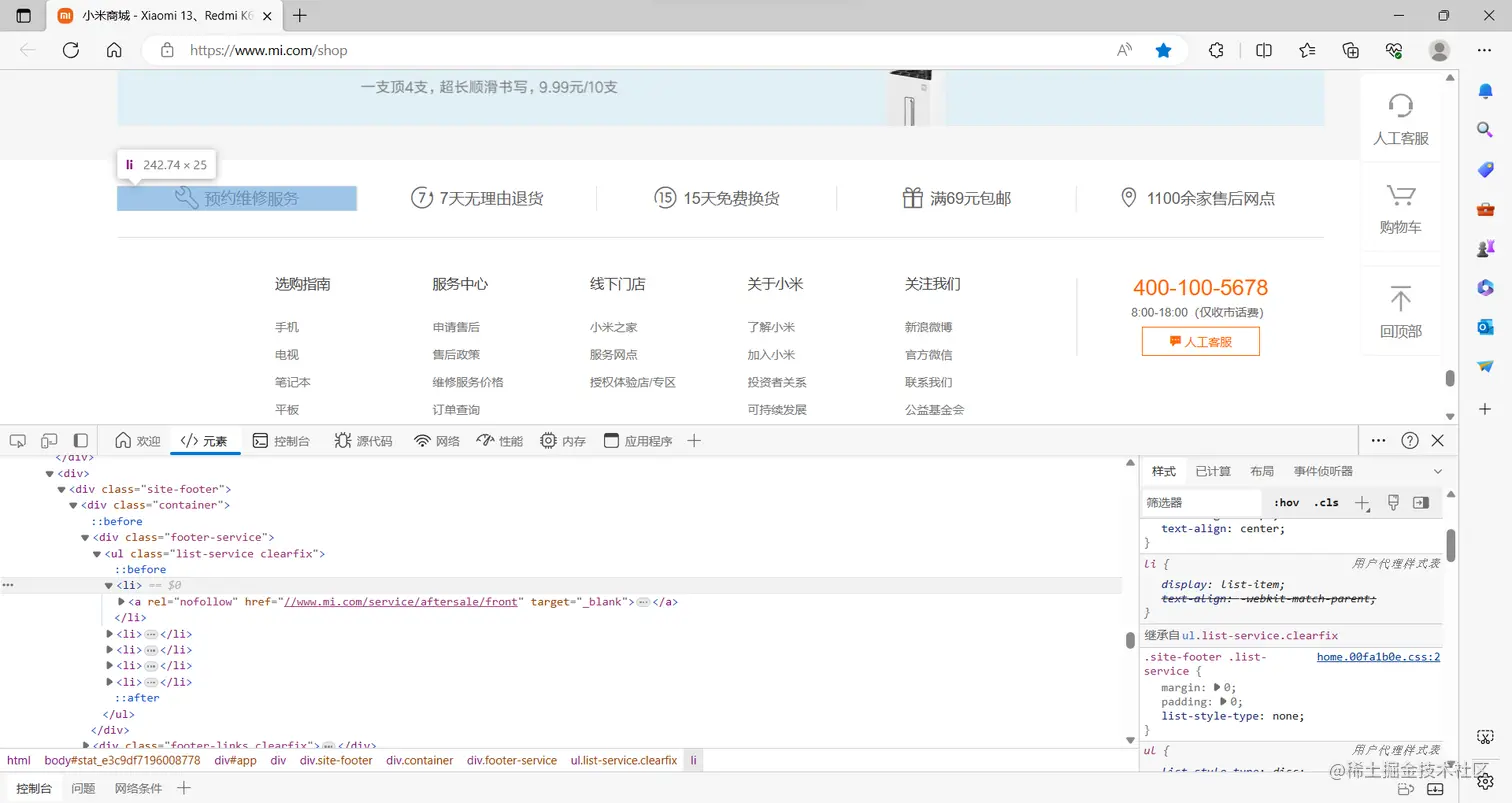Click the sidebar add plus icon
The image size is (1512, 803).
[x=1485, y=409]
